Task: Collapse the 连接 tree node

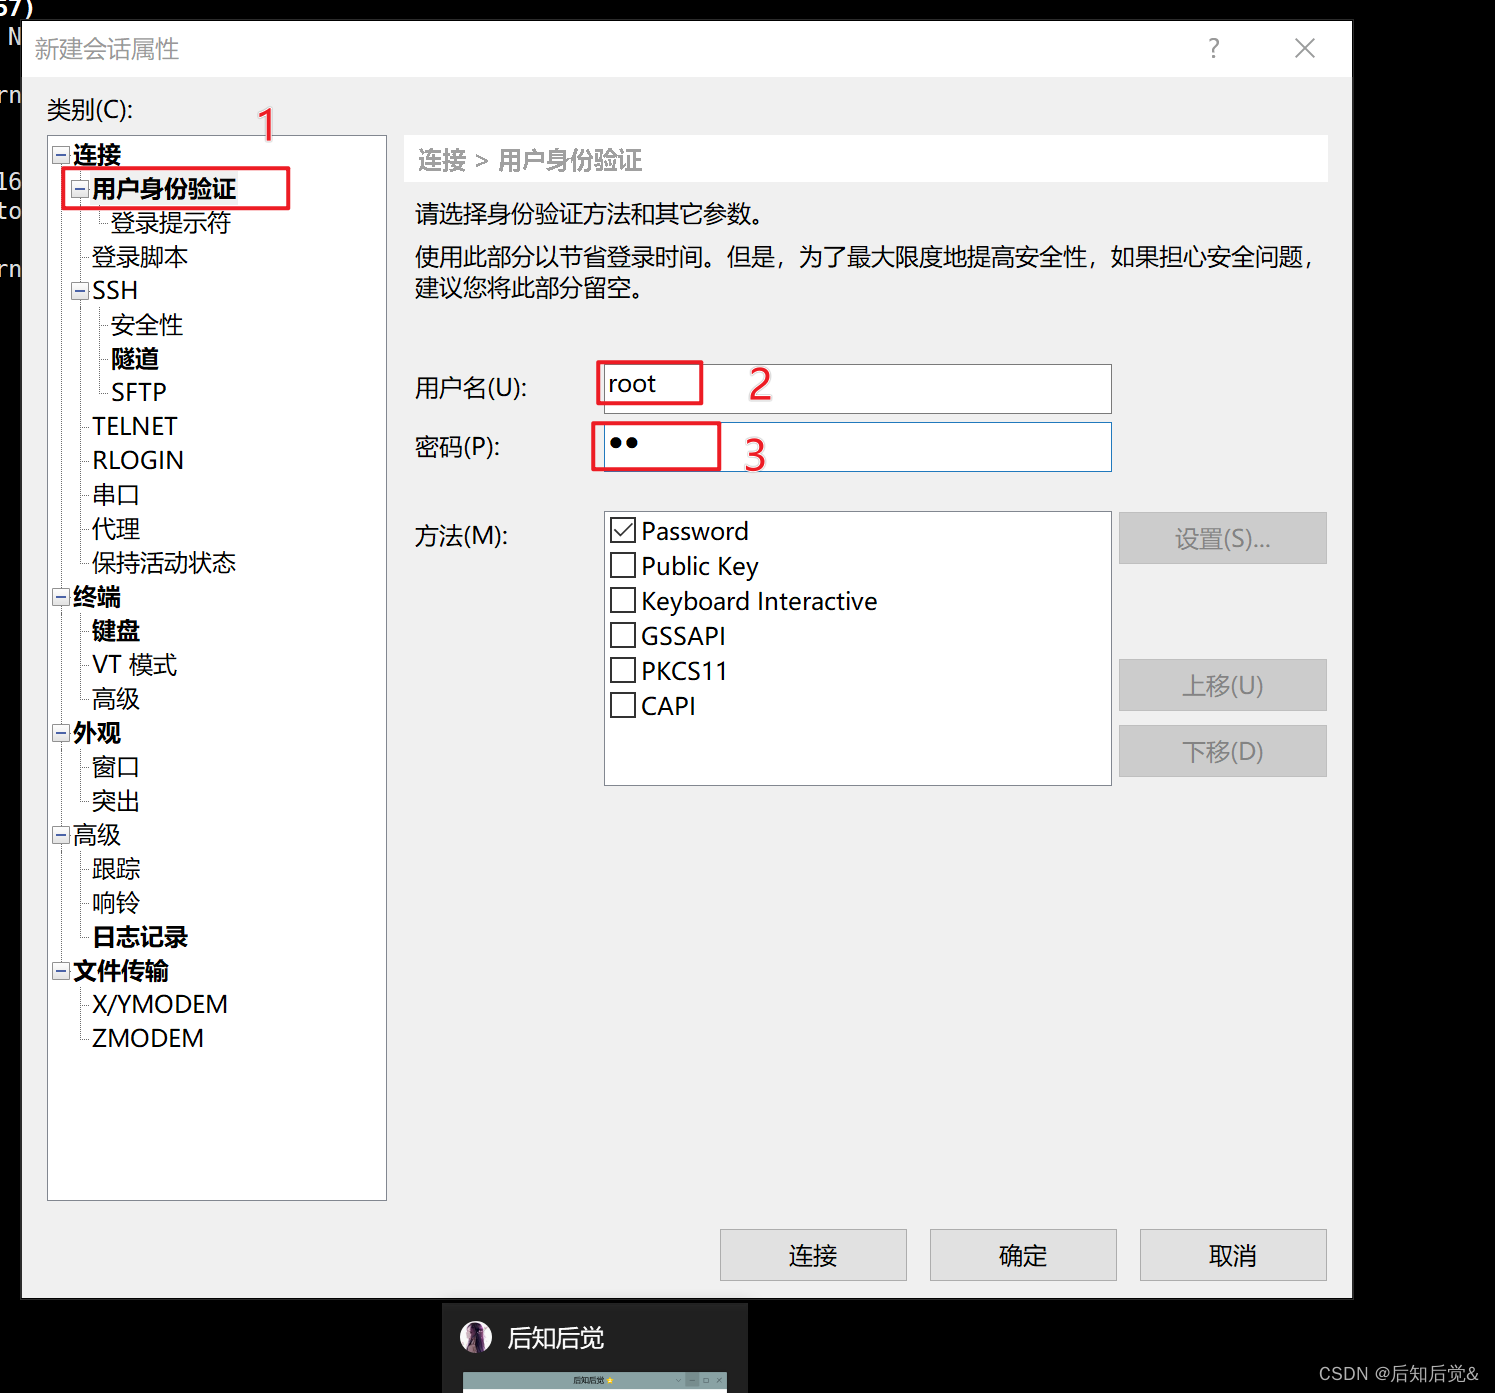Action: click(x=61, y=155)
